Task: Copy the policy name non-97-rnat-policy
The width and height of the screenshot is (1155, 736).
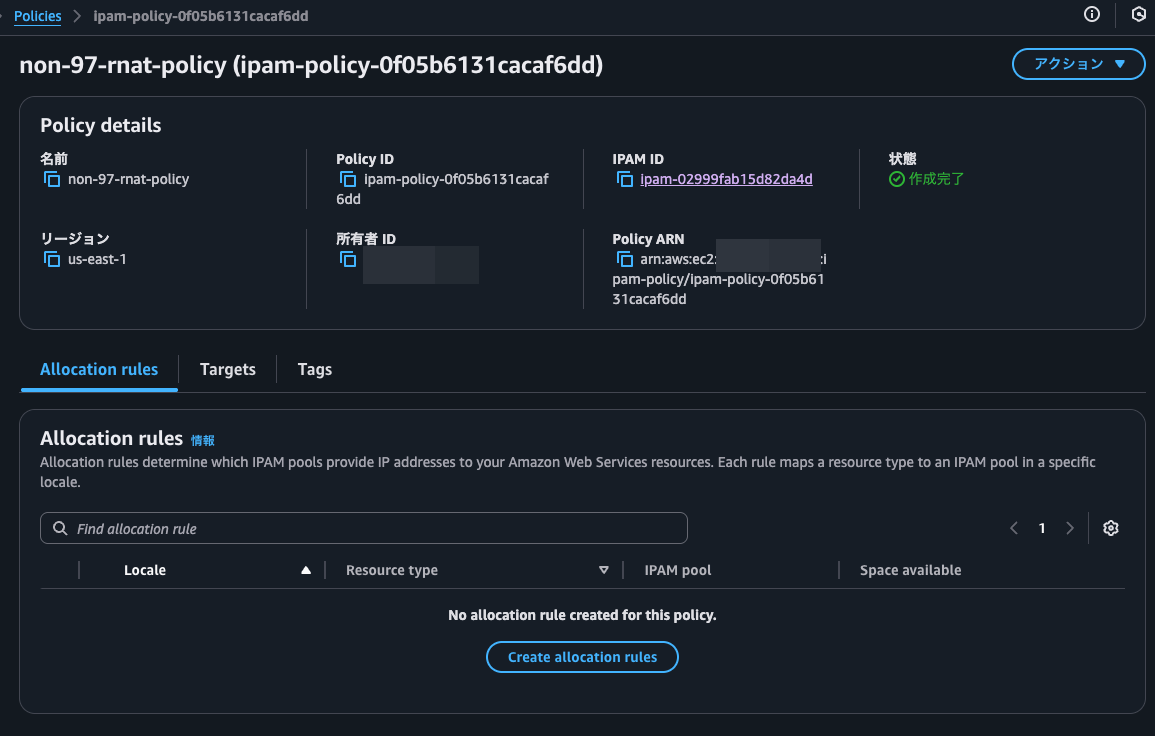Action: (x=52, y=180)
